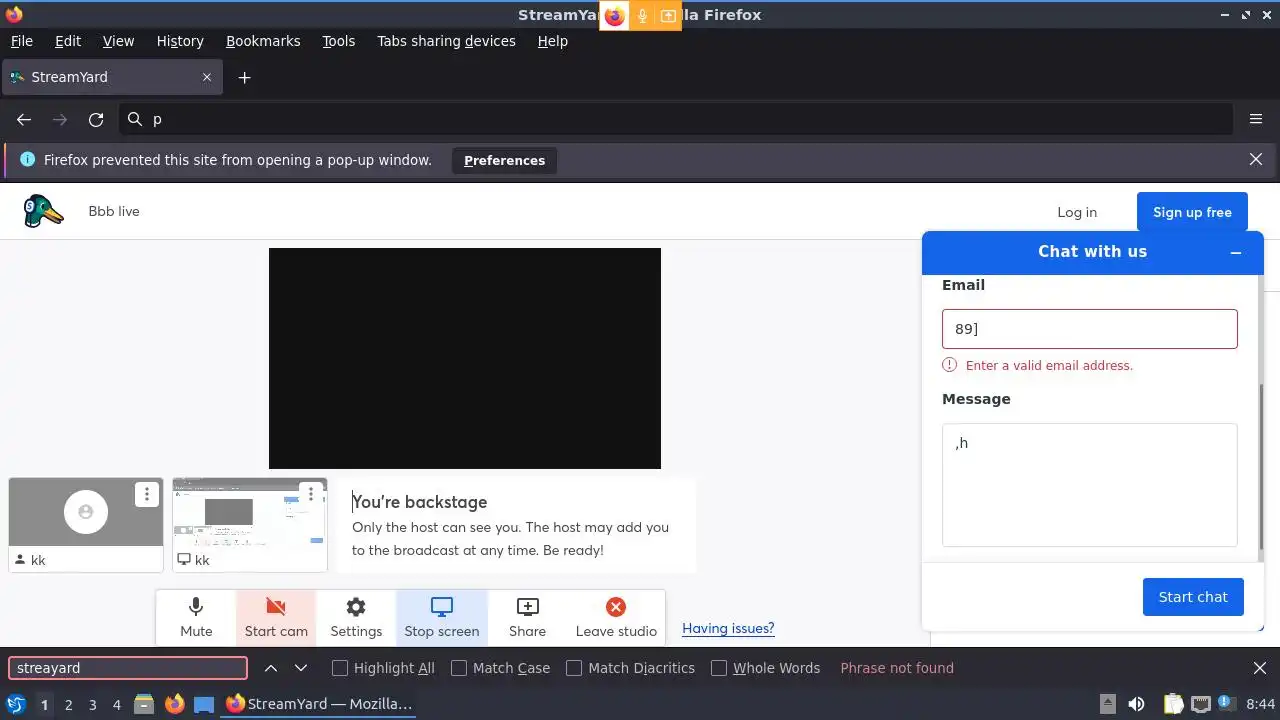Click the Mute microphone button
Screen dimensions: 1280x720
point(196,617)
